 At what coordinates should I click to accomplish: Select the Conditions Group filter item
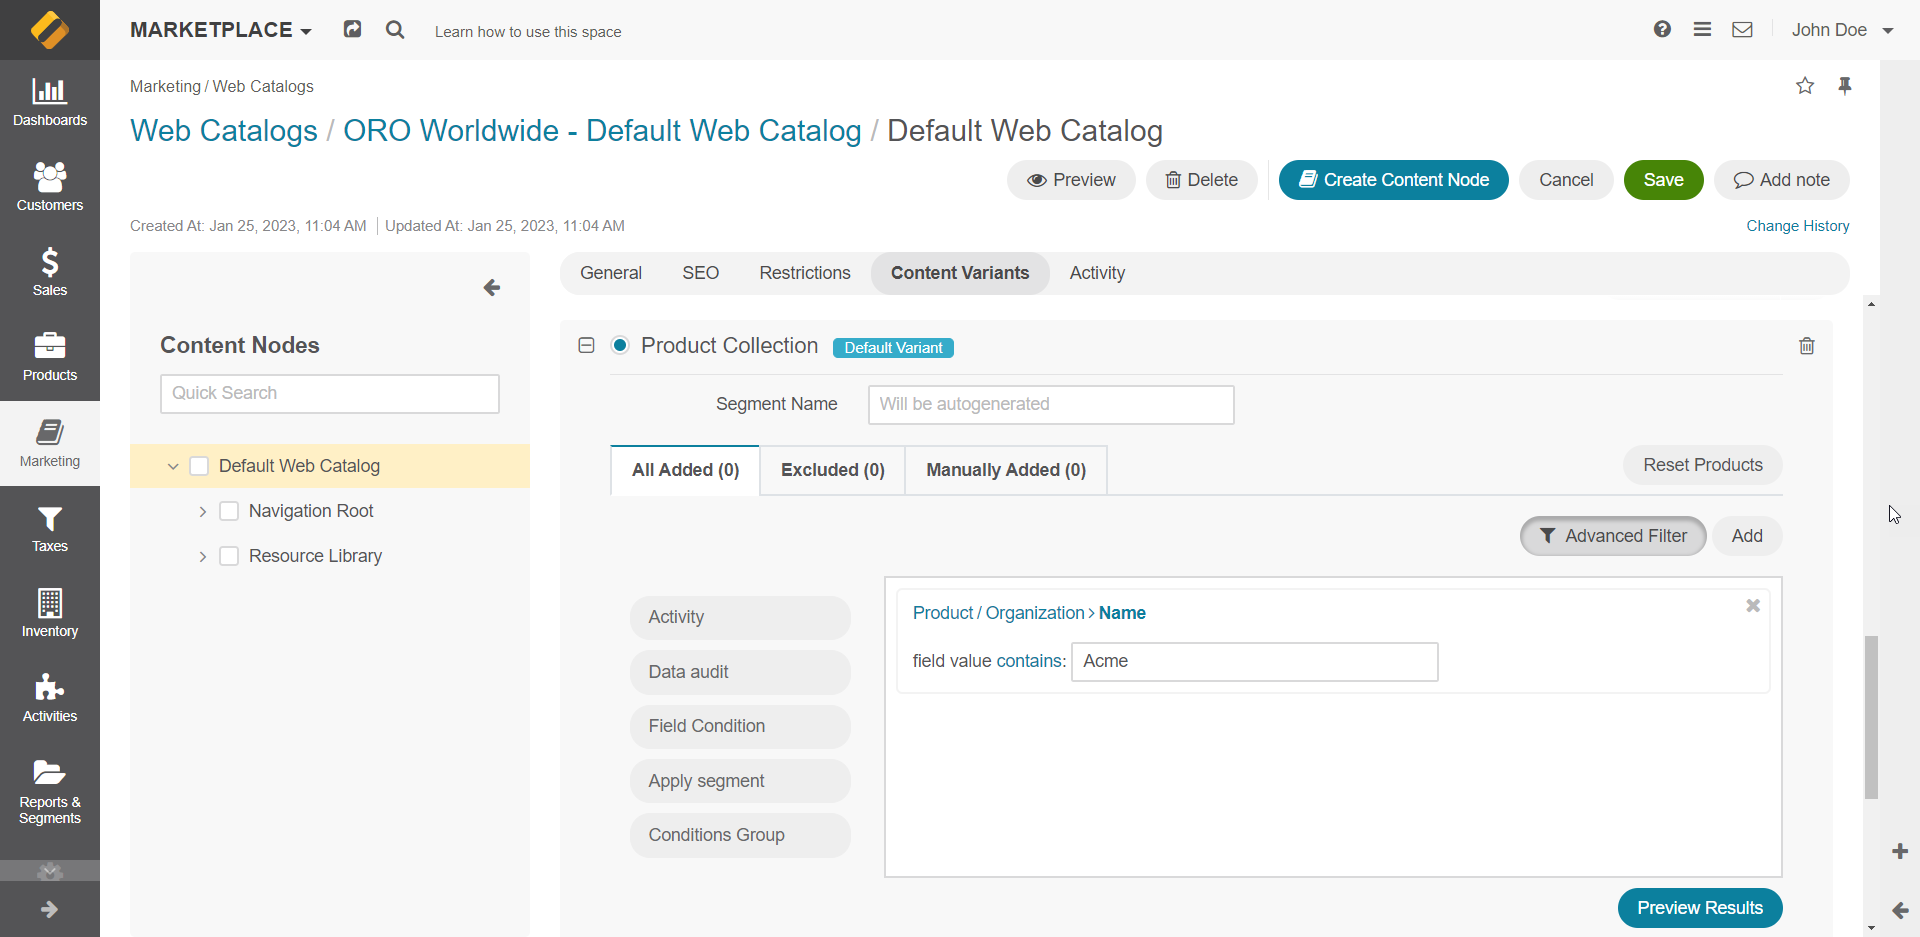(740, 836)
